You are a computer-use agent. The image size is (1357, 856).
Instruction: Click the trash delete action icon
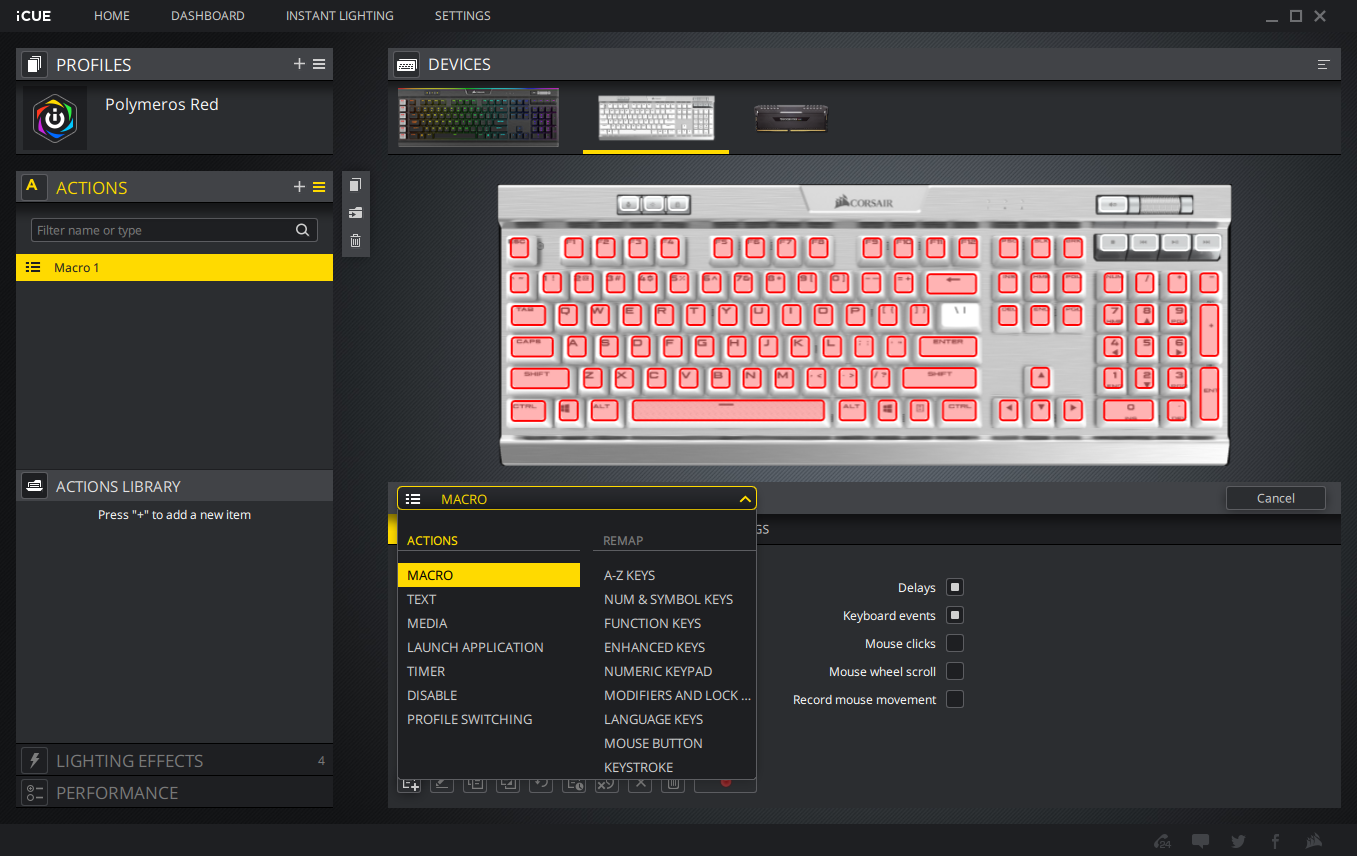point(355,241)
